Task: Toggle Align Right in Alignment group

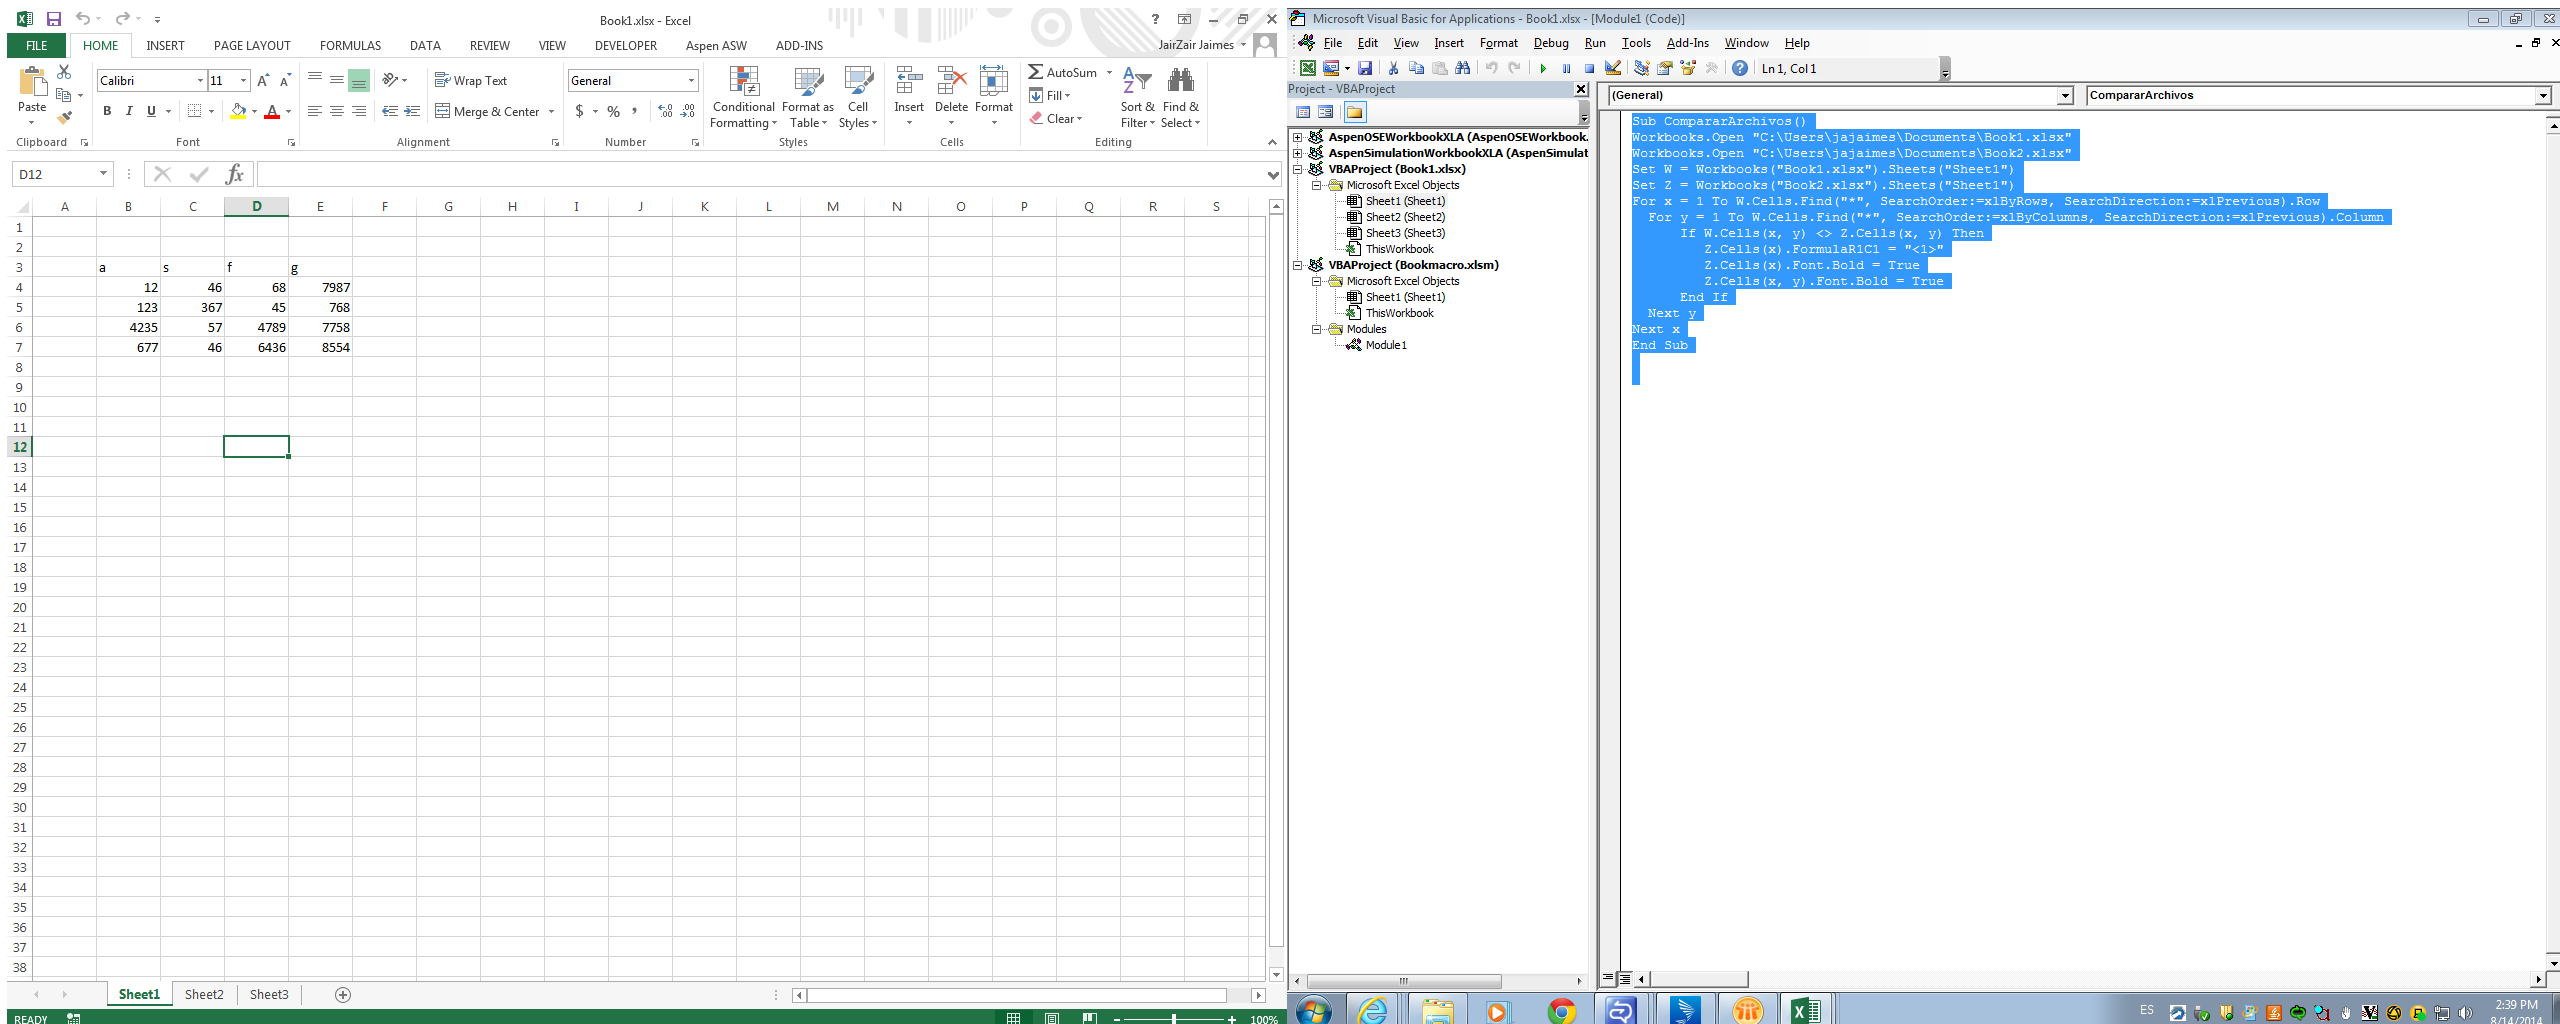Action: (359, 111)
